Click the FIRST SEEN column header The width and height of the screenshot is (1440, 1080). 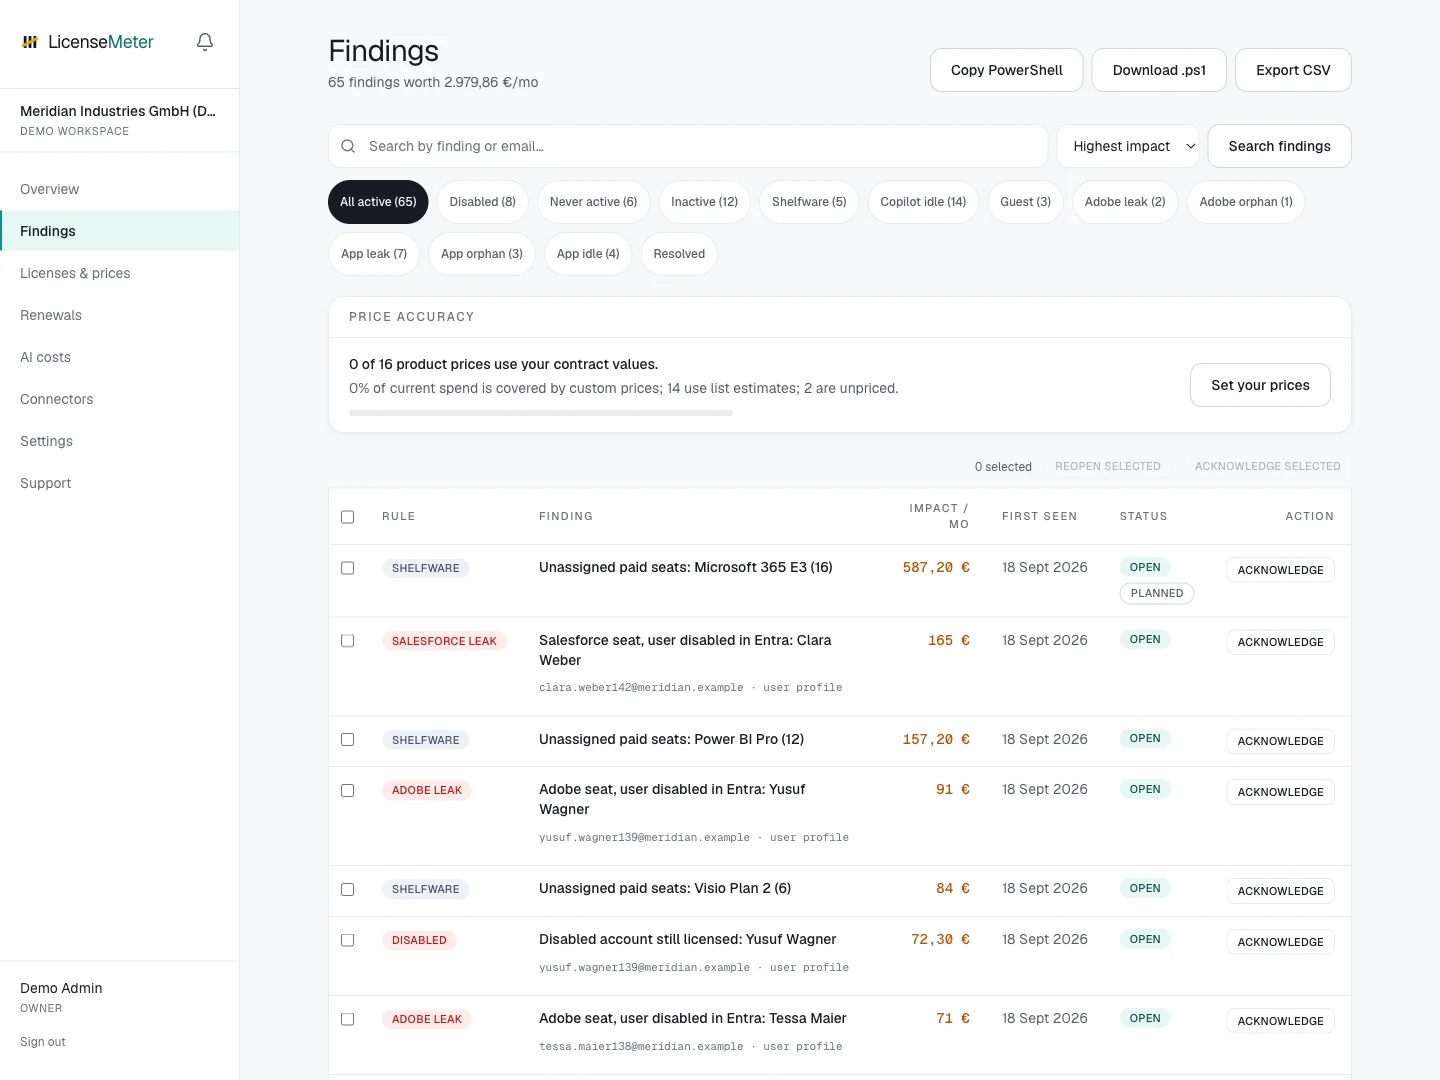tap(1040, 517)
